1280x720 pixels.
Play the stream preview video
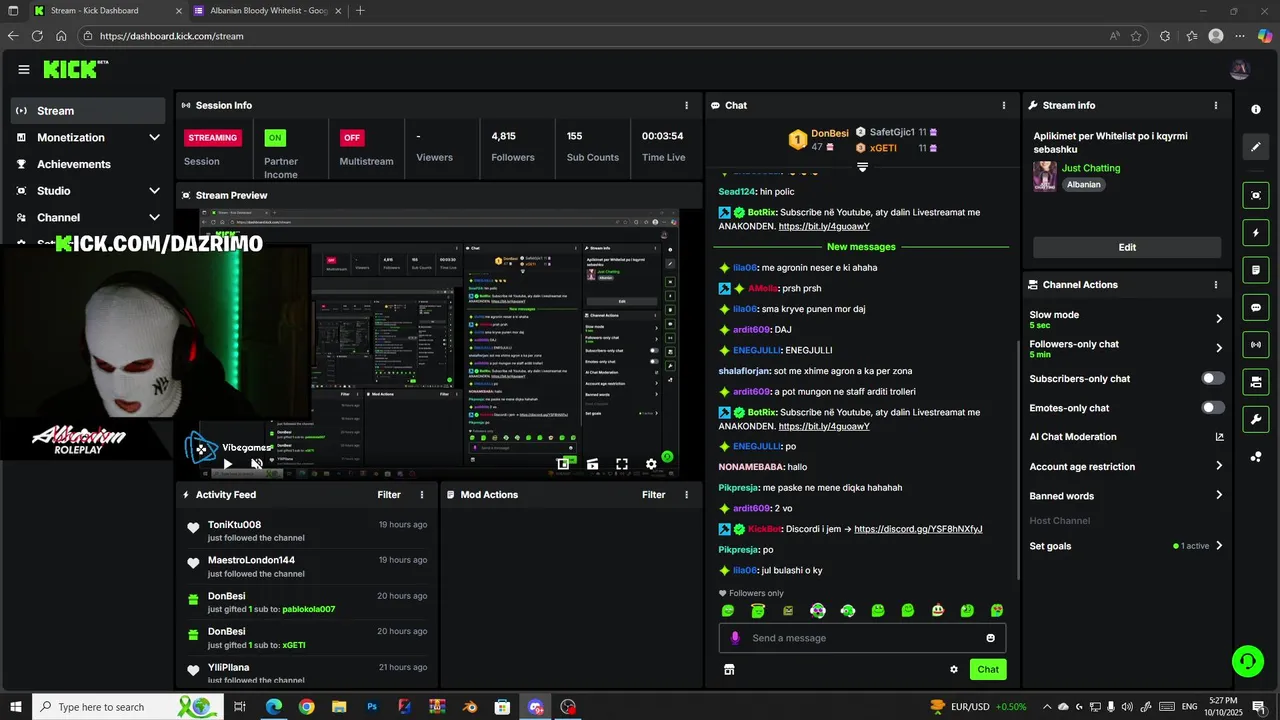coord(228,464)
